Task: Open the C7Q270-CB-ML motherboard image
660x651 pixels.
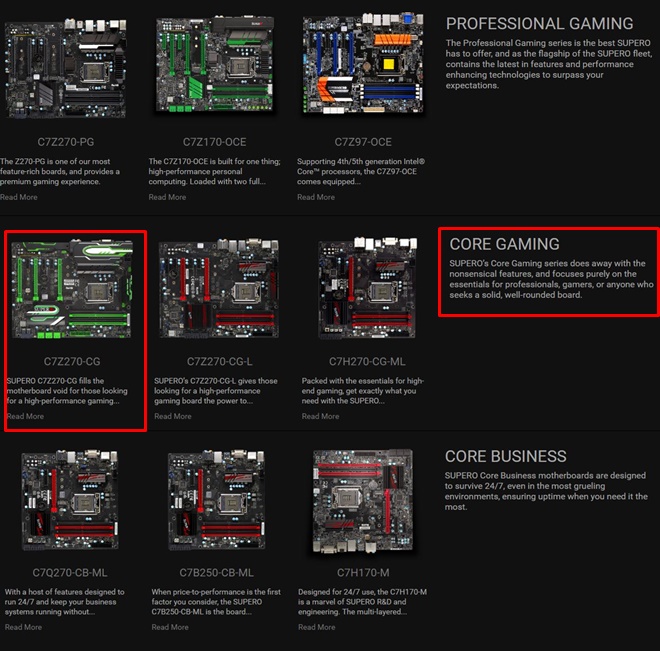Action: tap(70, 500)
